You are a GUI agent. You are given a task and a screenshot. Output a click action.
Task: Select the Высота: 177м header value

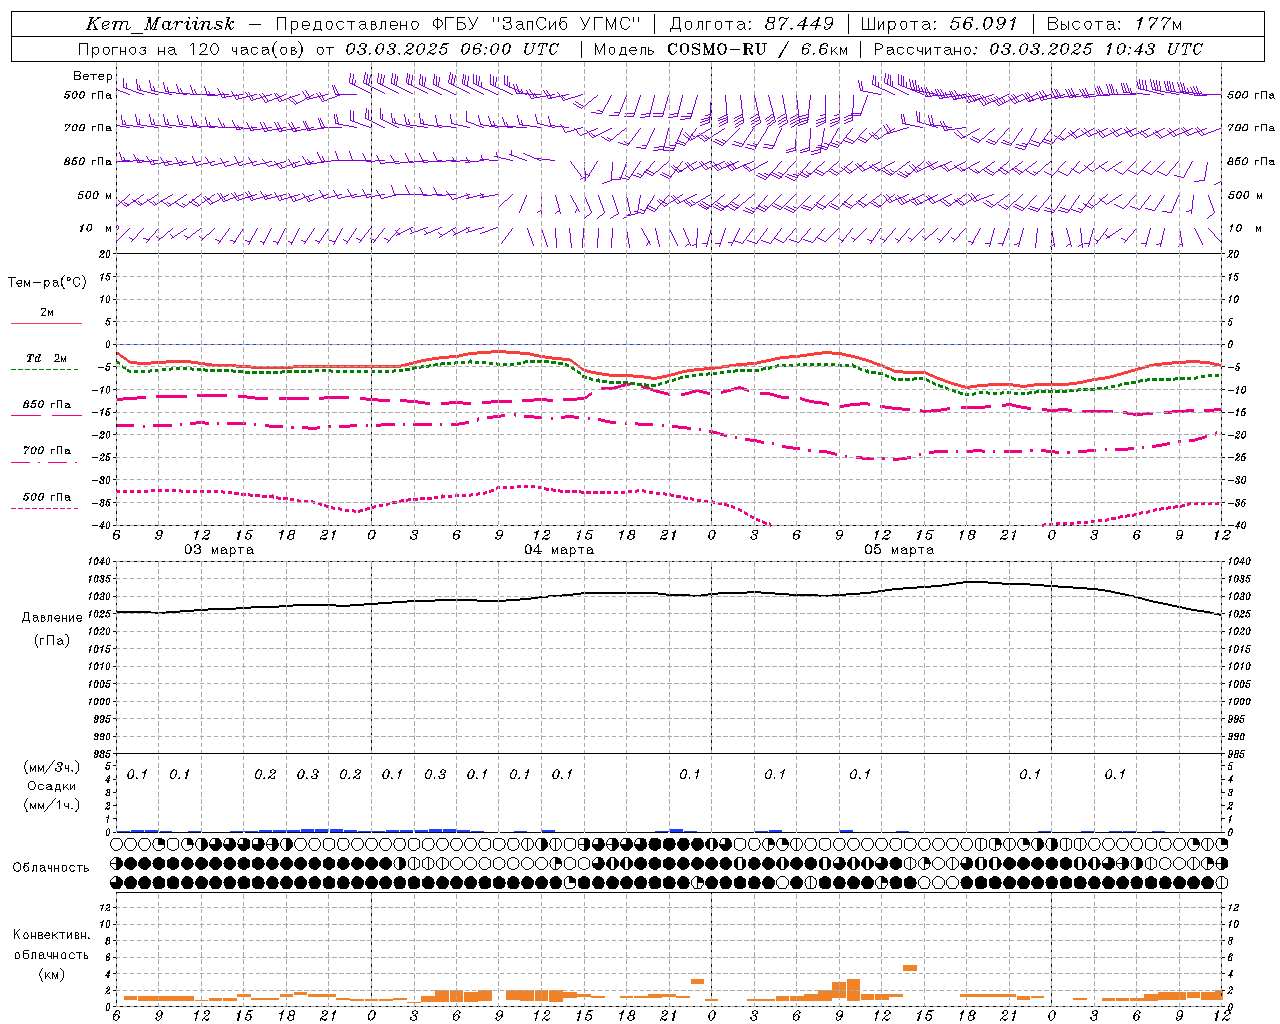tap(1114, 24)
